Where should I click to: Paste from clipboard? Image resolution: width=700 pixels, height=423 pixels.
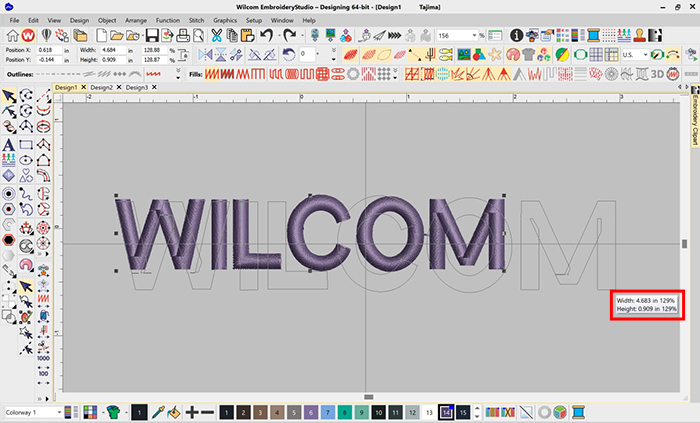click(x=247, y=35)
